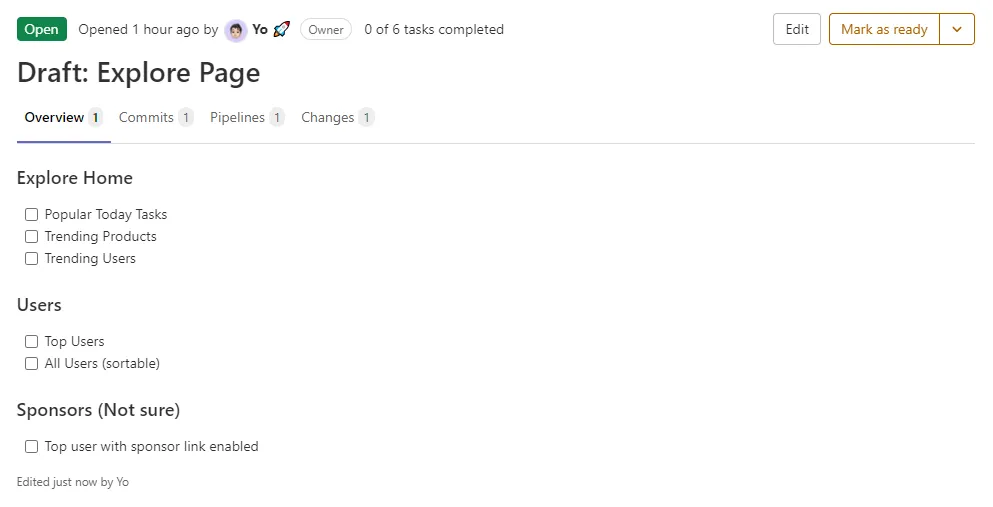Click the Edit button
Screen dimensions: 993x507
pyautogui.click(x=797, y=30)
